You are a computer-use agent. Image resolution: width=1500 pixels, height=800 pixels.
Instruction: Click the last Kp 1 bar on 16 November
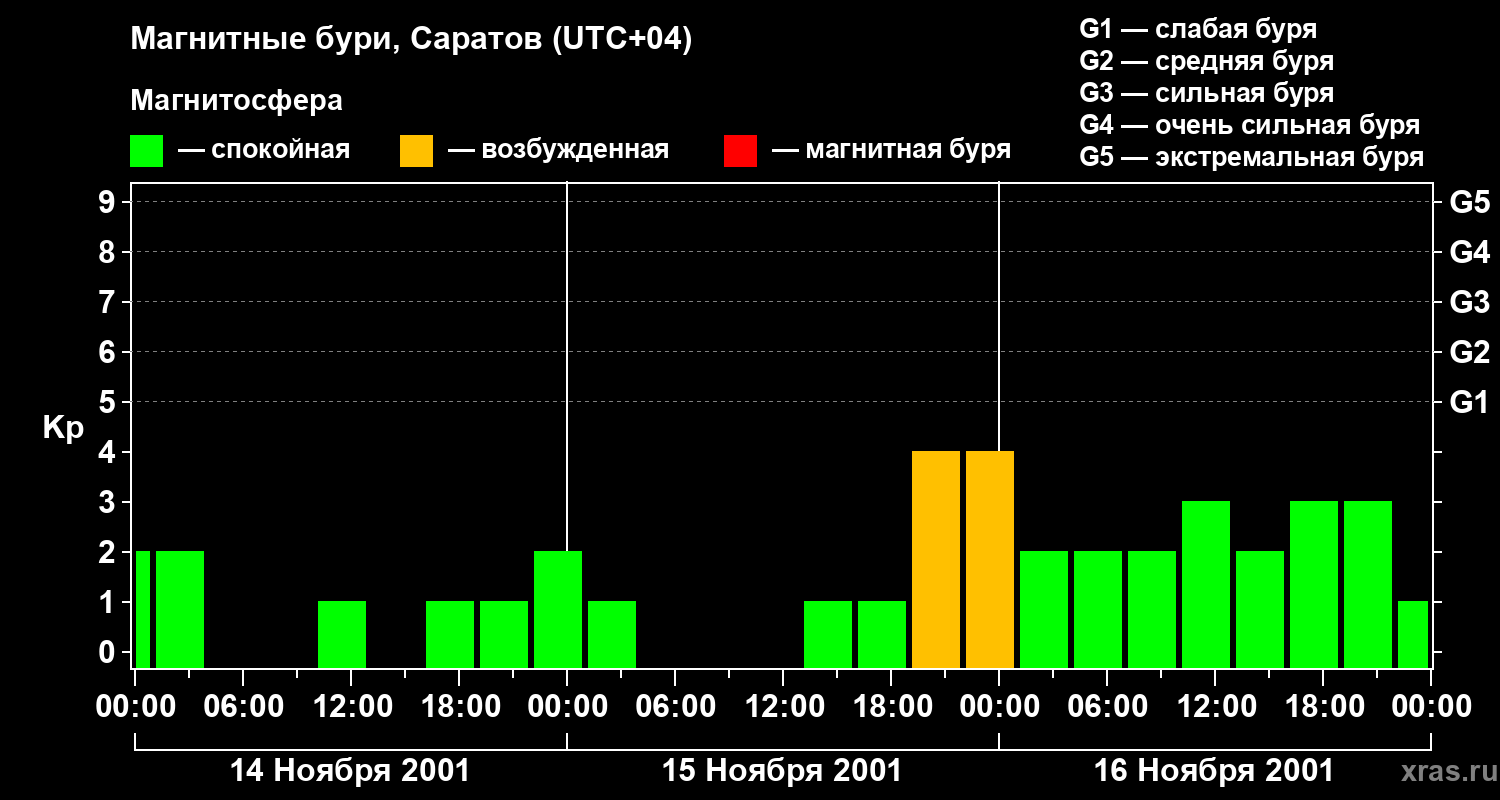[1413, 635]
